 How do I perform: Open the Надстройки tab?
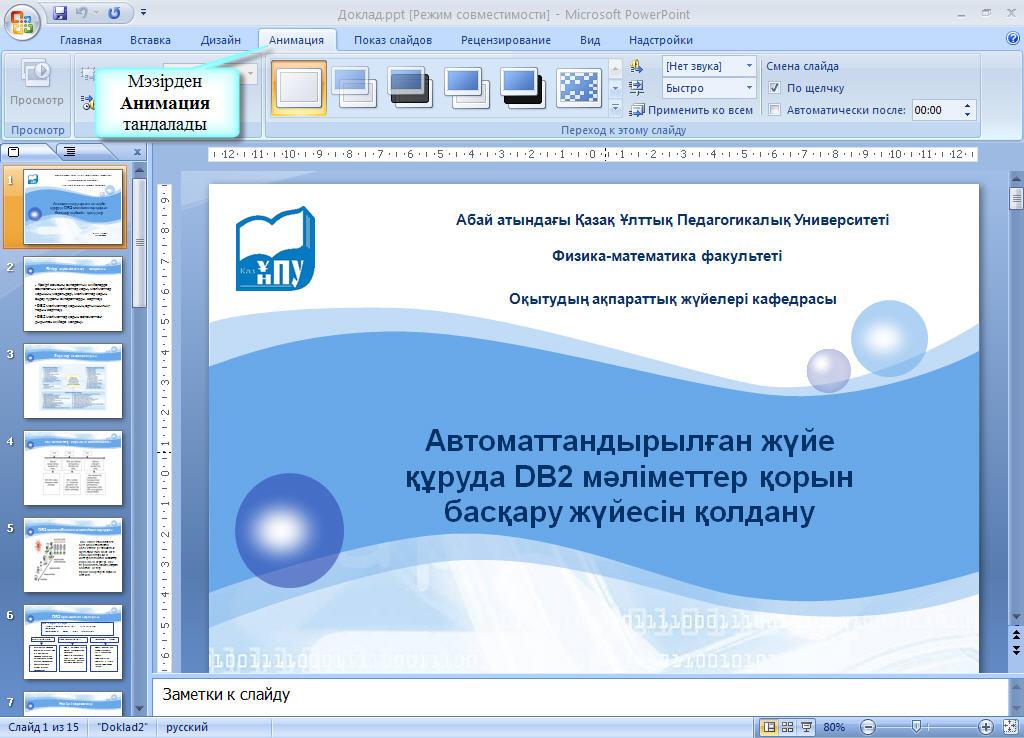point(661,40)
